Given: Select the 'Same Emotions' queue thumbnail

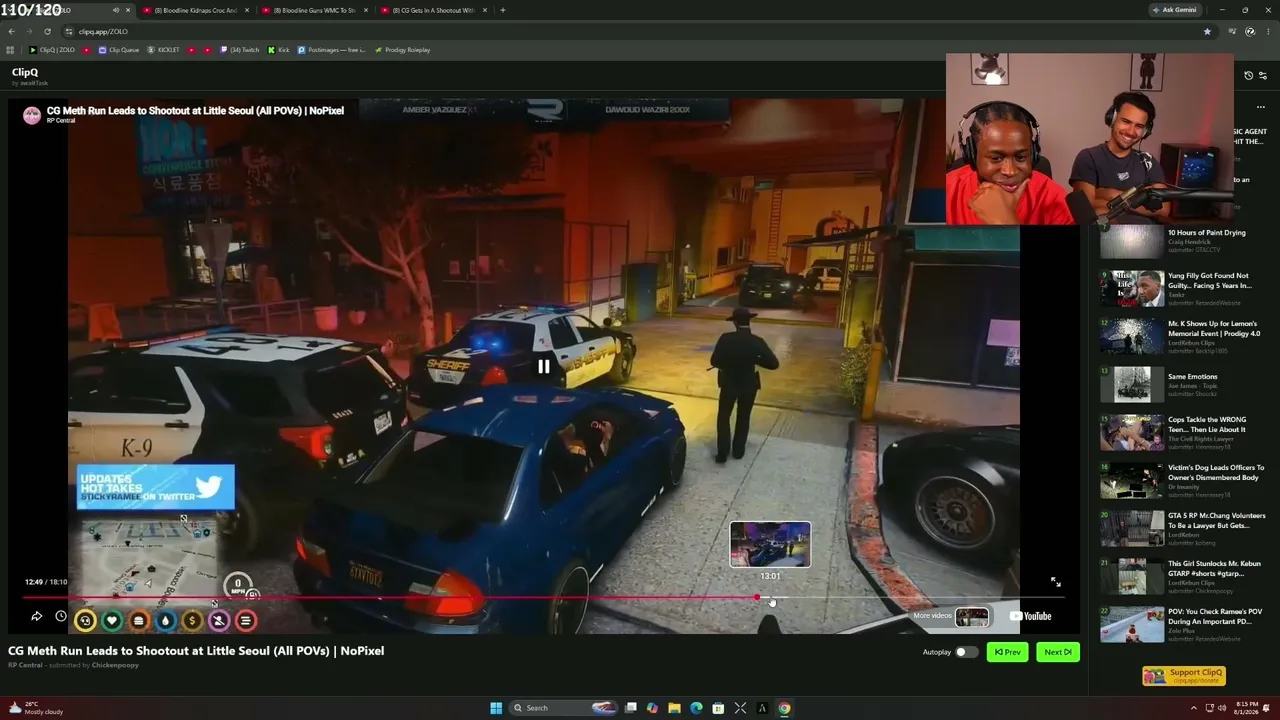Looking at the screenshot, I should [x=1131, y=385].
